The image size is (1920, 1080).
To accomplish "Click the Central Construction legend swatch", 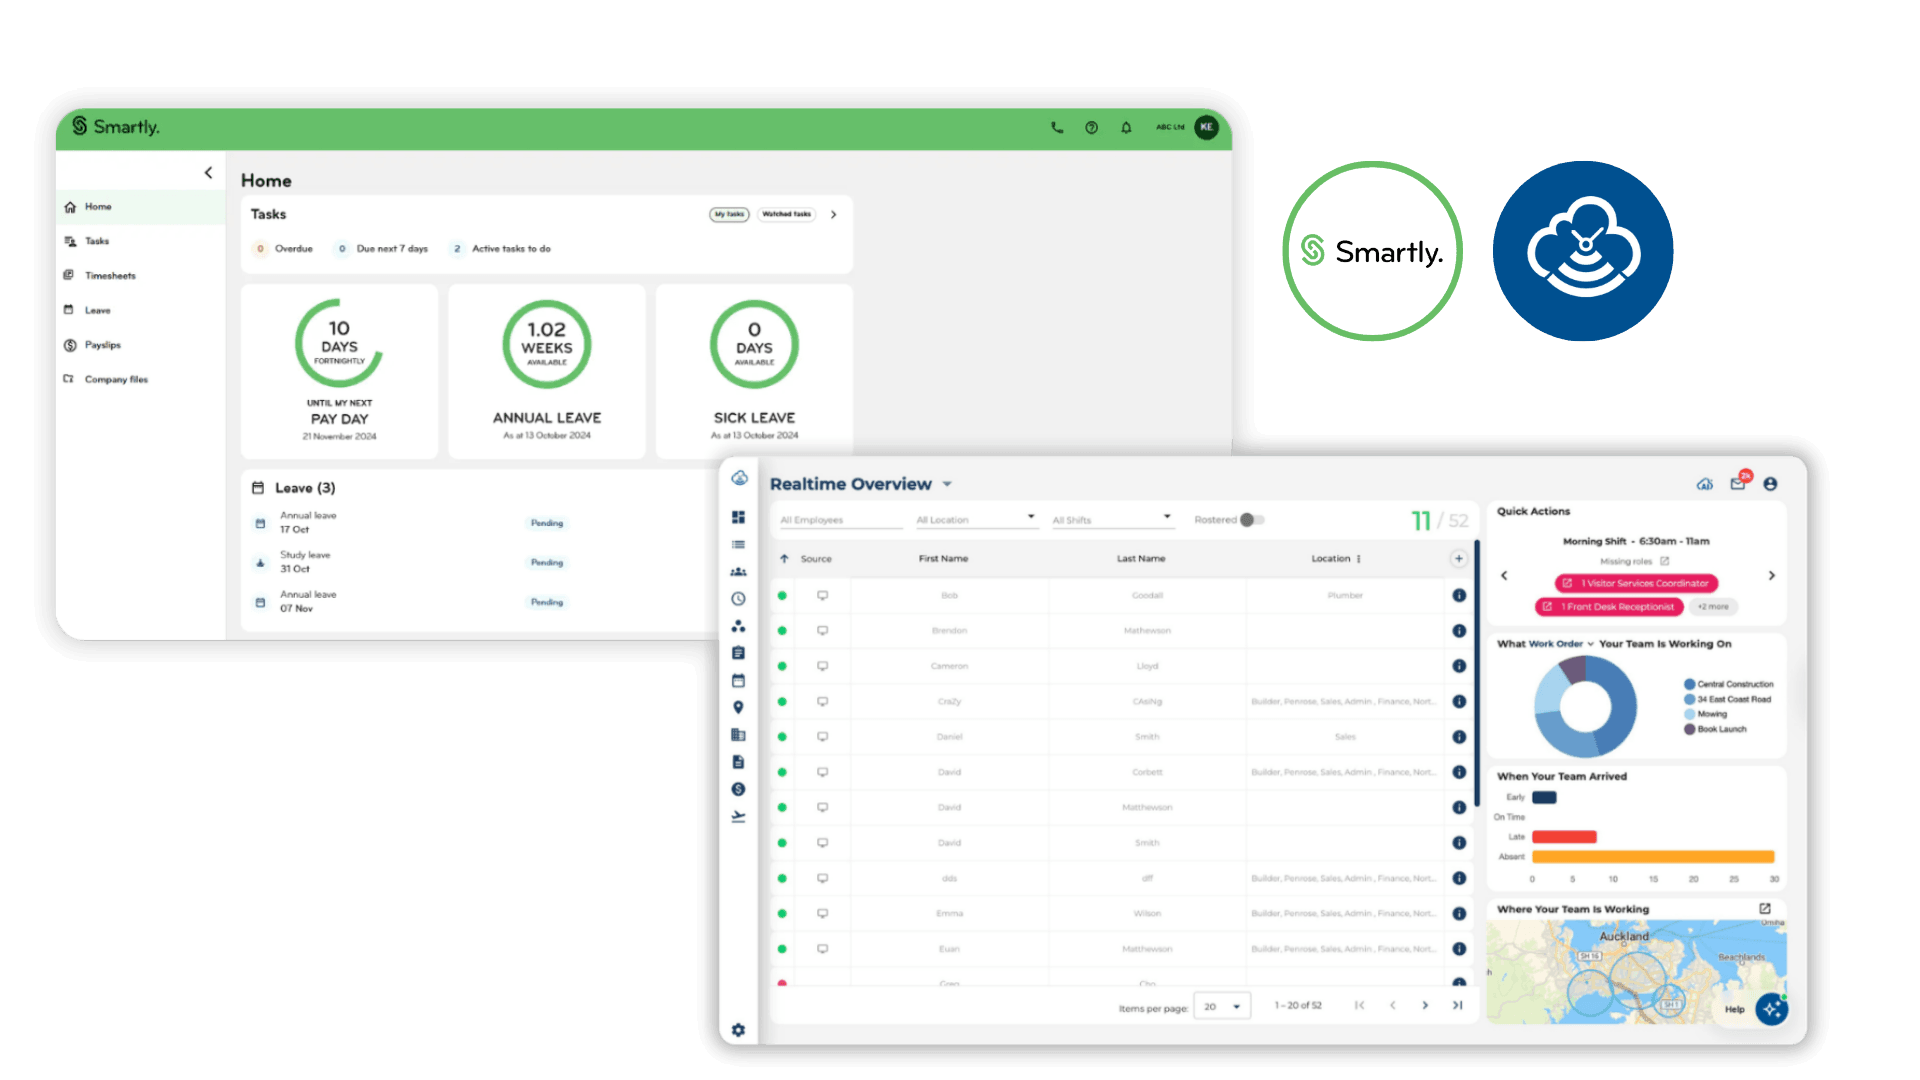I will (1690, 685).
